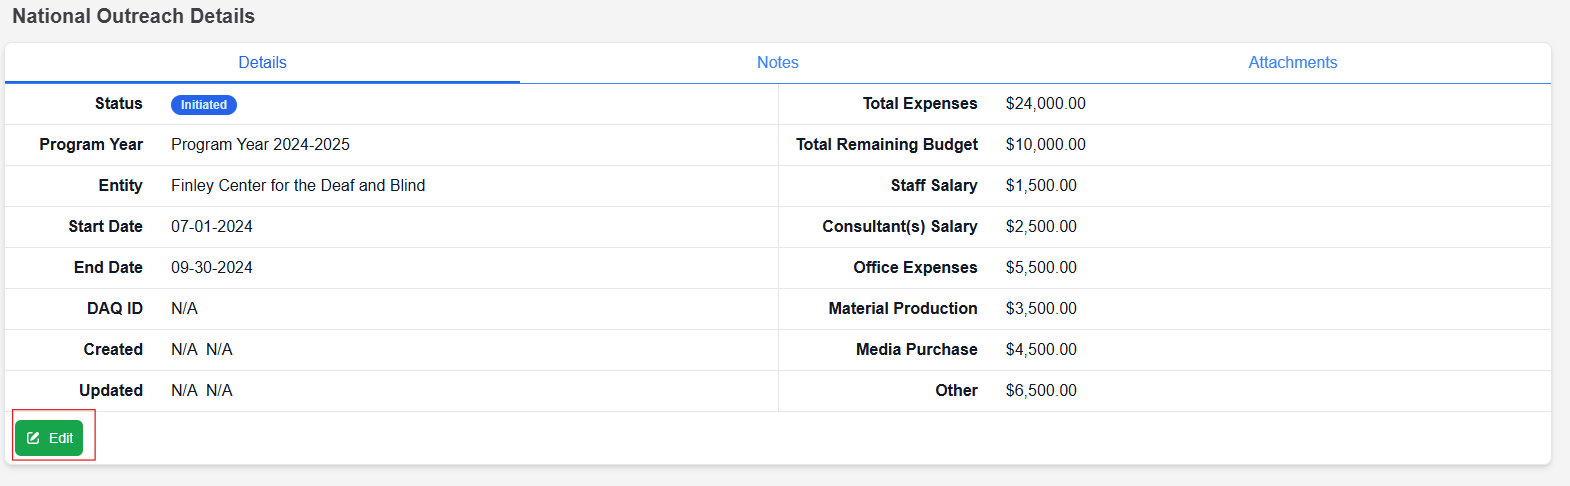Screen dimensions: 1570x486
Task: Click the Status field label
Action: pyautogui.click(x=119, y=103)
